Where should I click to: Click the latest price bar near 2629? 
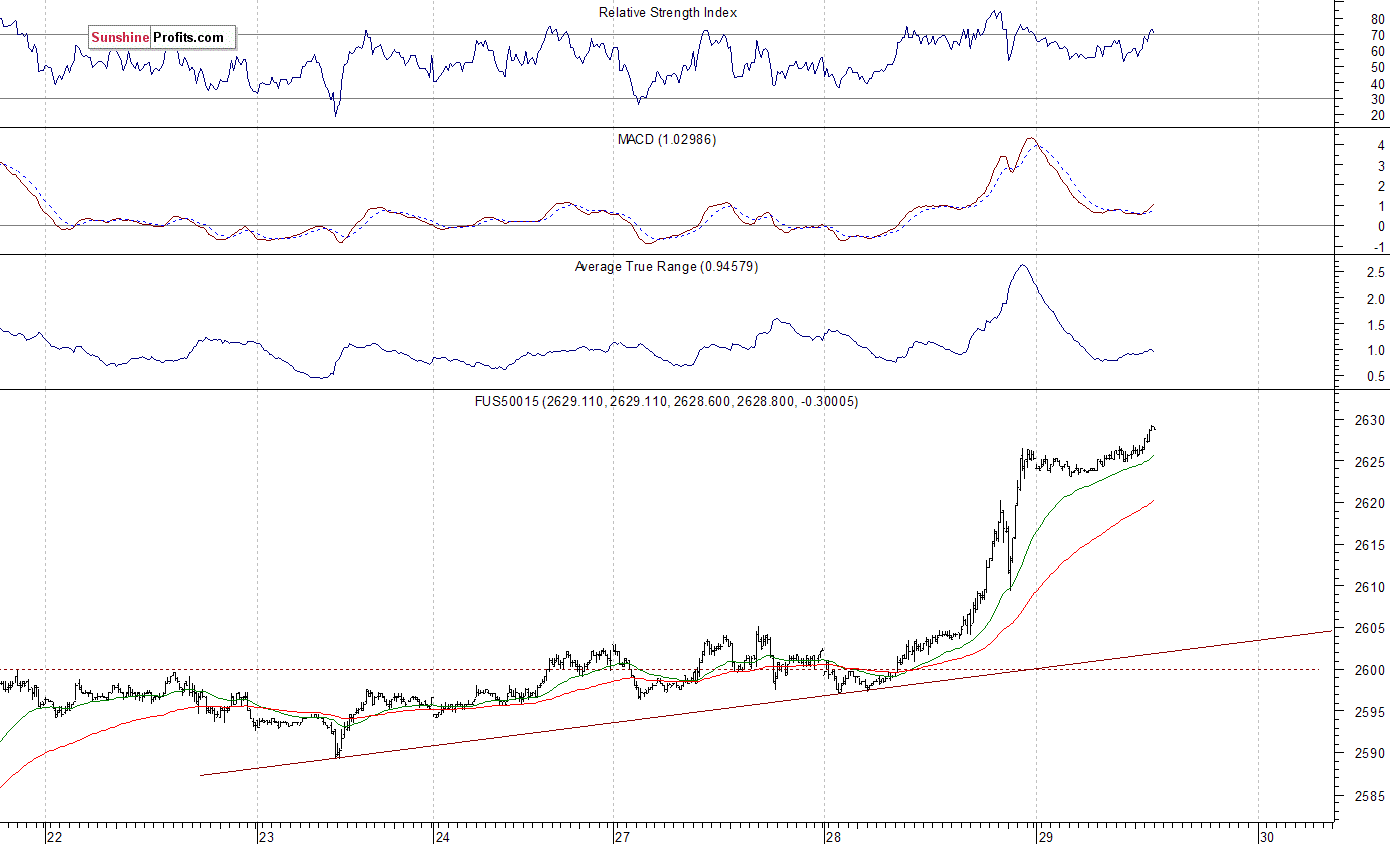tap(1153, 428)
